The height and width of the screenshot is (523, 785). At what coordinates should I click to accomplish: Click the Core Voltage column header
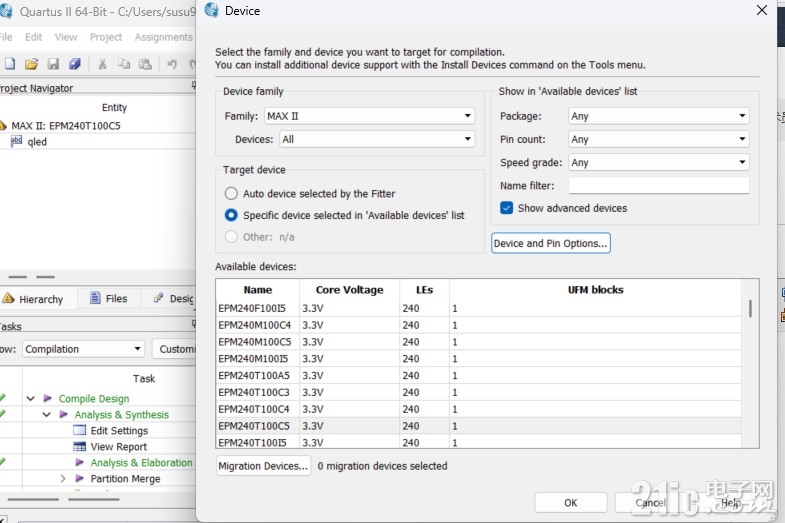349,290
